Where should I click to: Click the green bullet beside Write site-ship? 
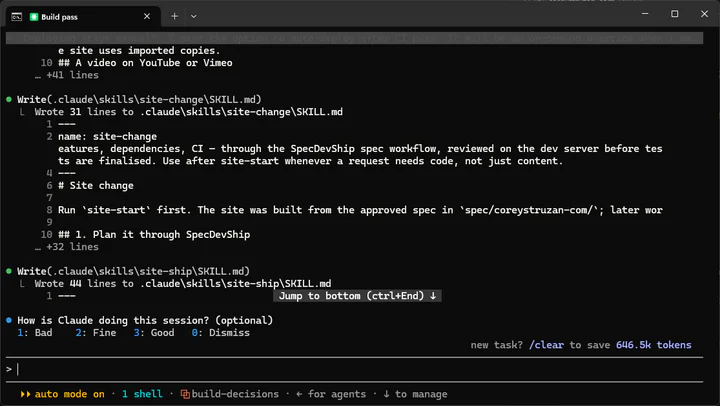pos(9,271)
